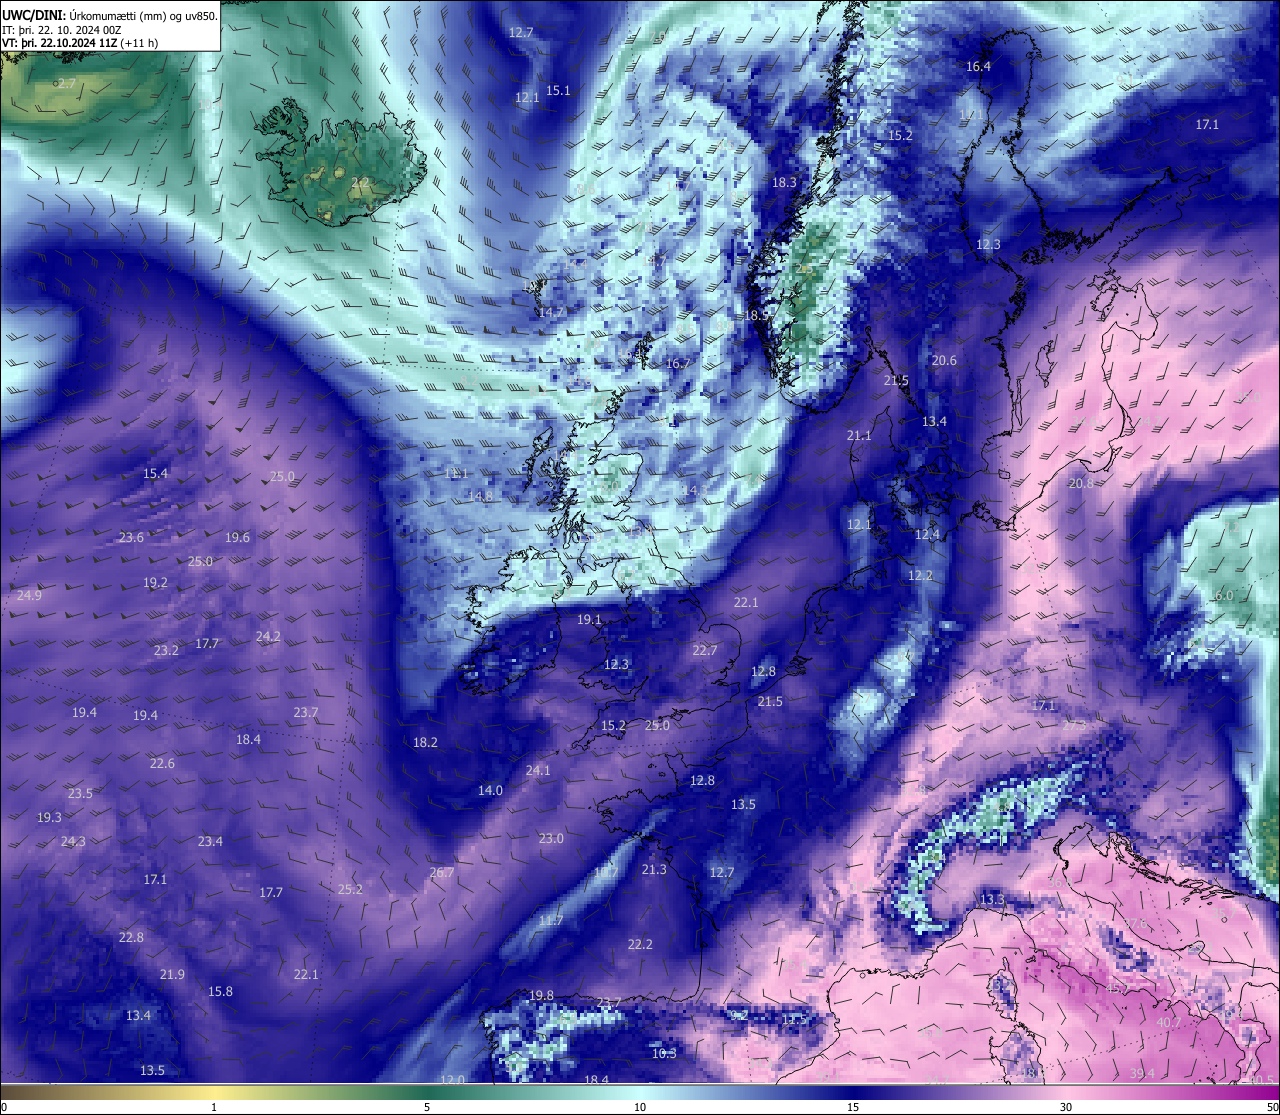This screenshot has height=1115, width=1280.
Task: Click the 16.7 value in North Sea
Action: click(678, 363)
